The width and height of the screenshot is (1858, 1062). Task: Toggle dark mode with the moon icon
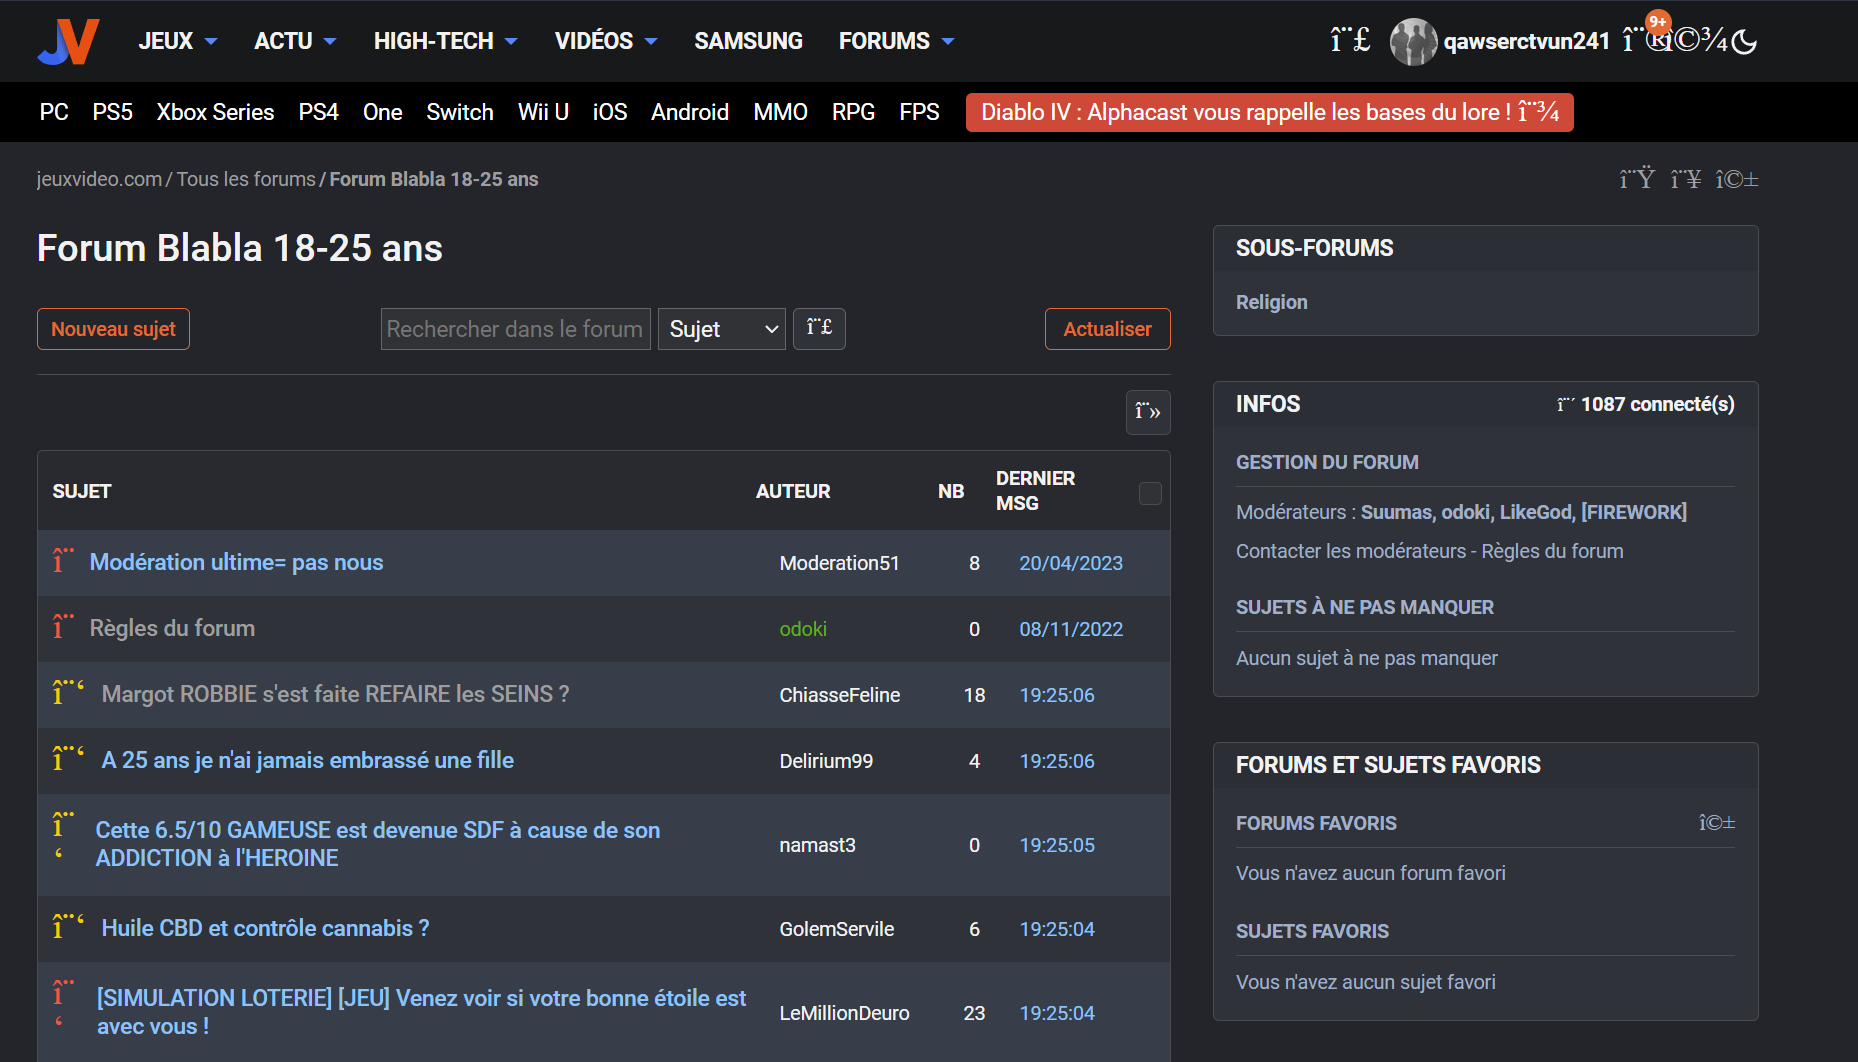pyautogui.click(x=1744, y=41)
